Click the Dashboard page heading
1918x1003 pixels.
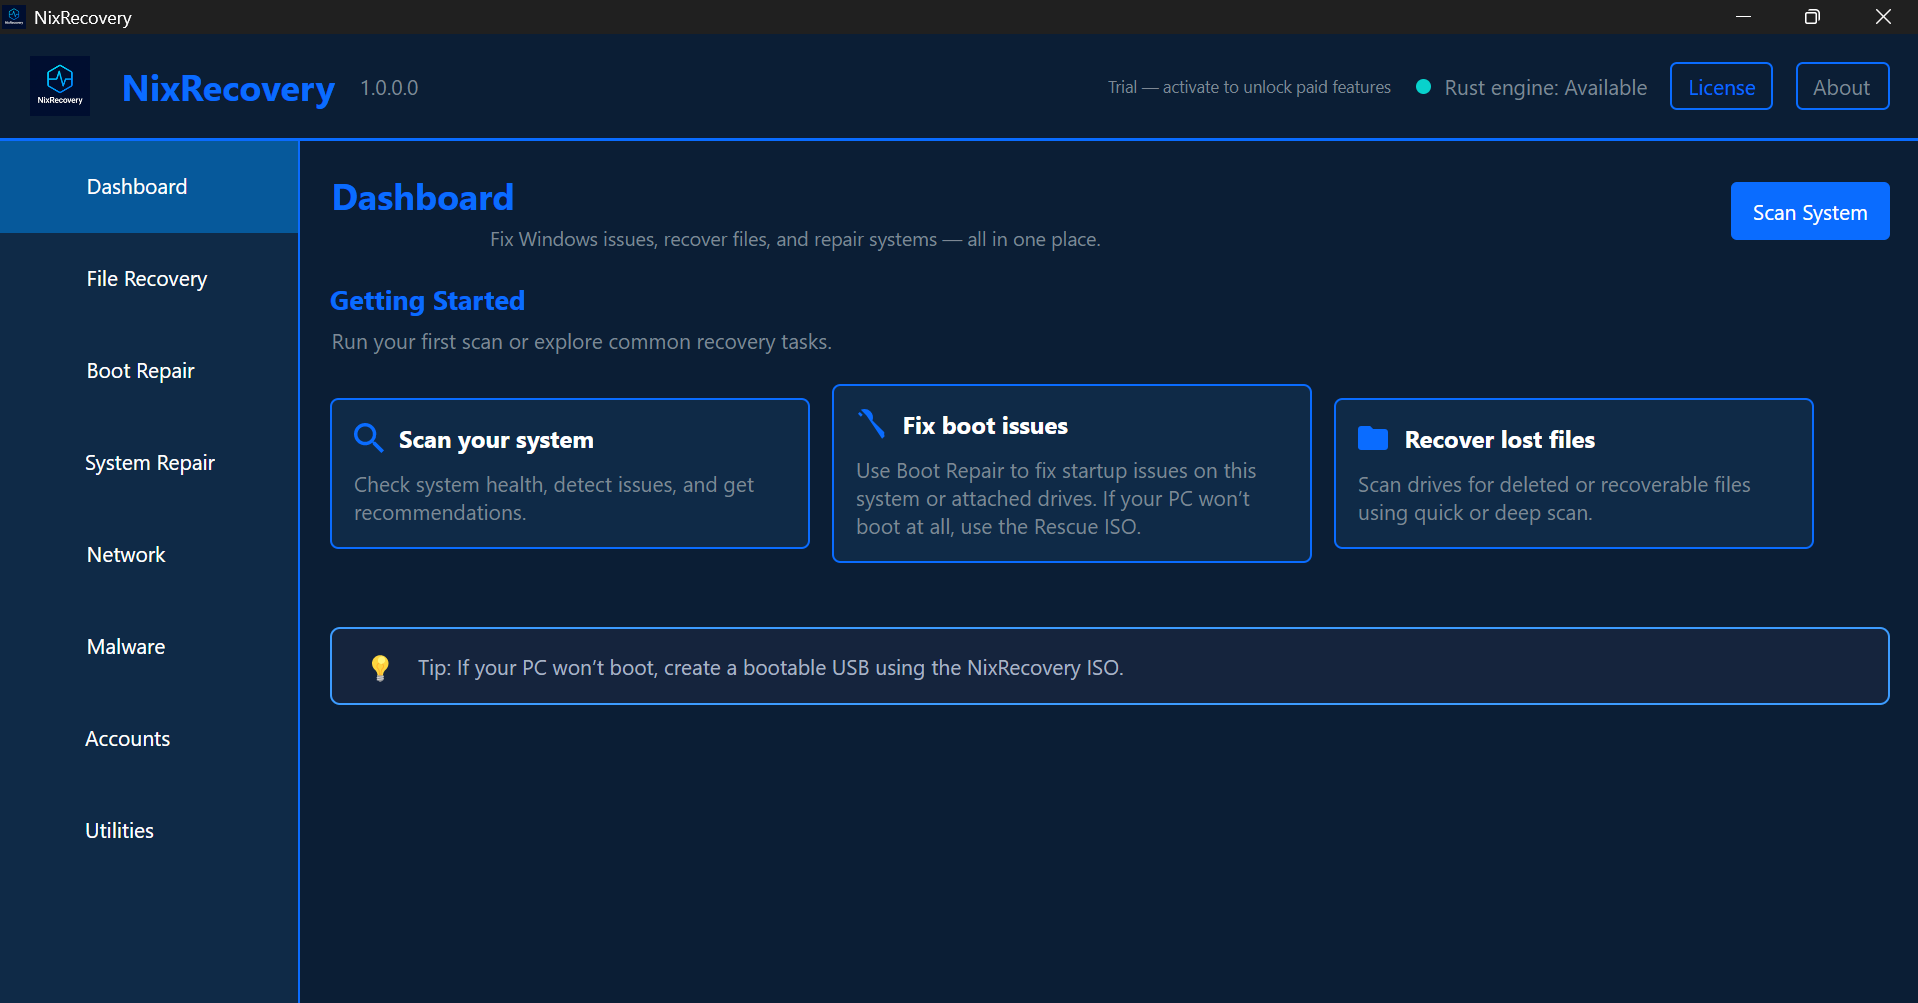(423, 197)
